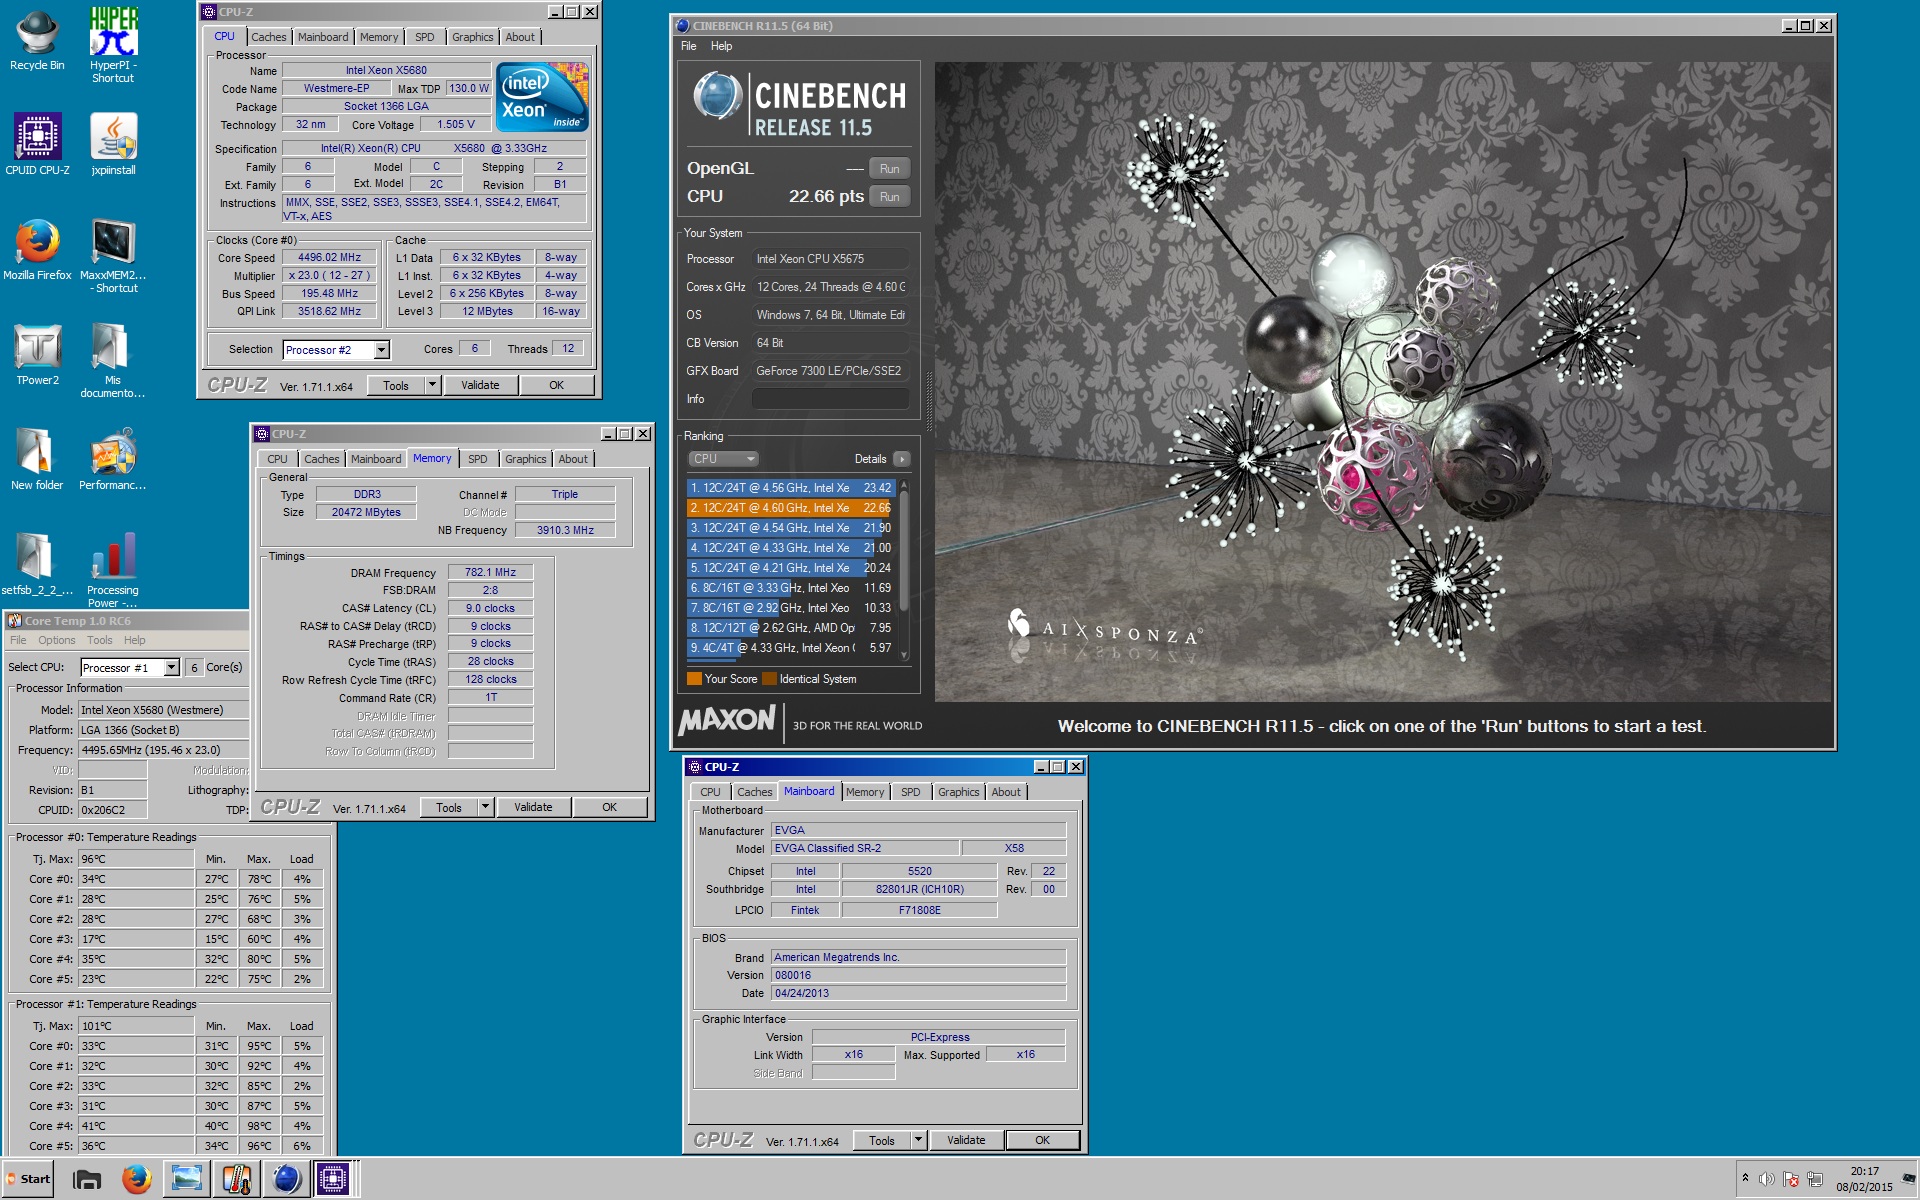This screenshot has height=1200, width=1920.
Task: Click the Your Score orange legend swatch
Action: 694,679
